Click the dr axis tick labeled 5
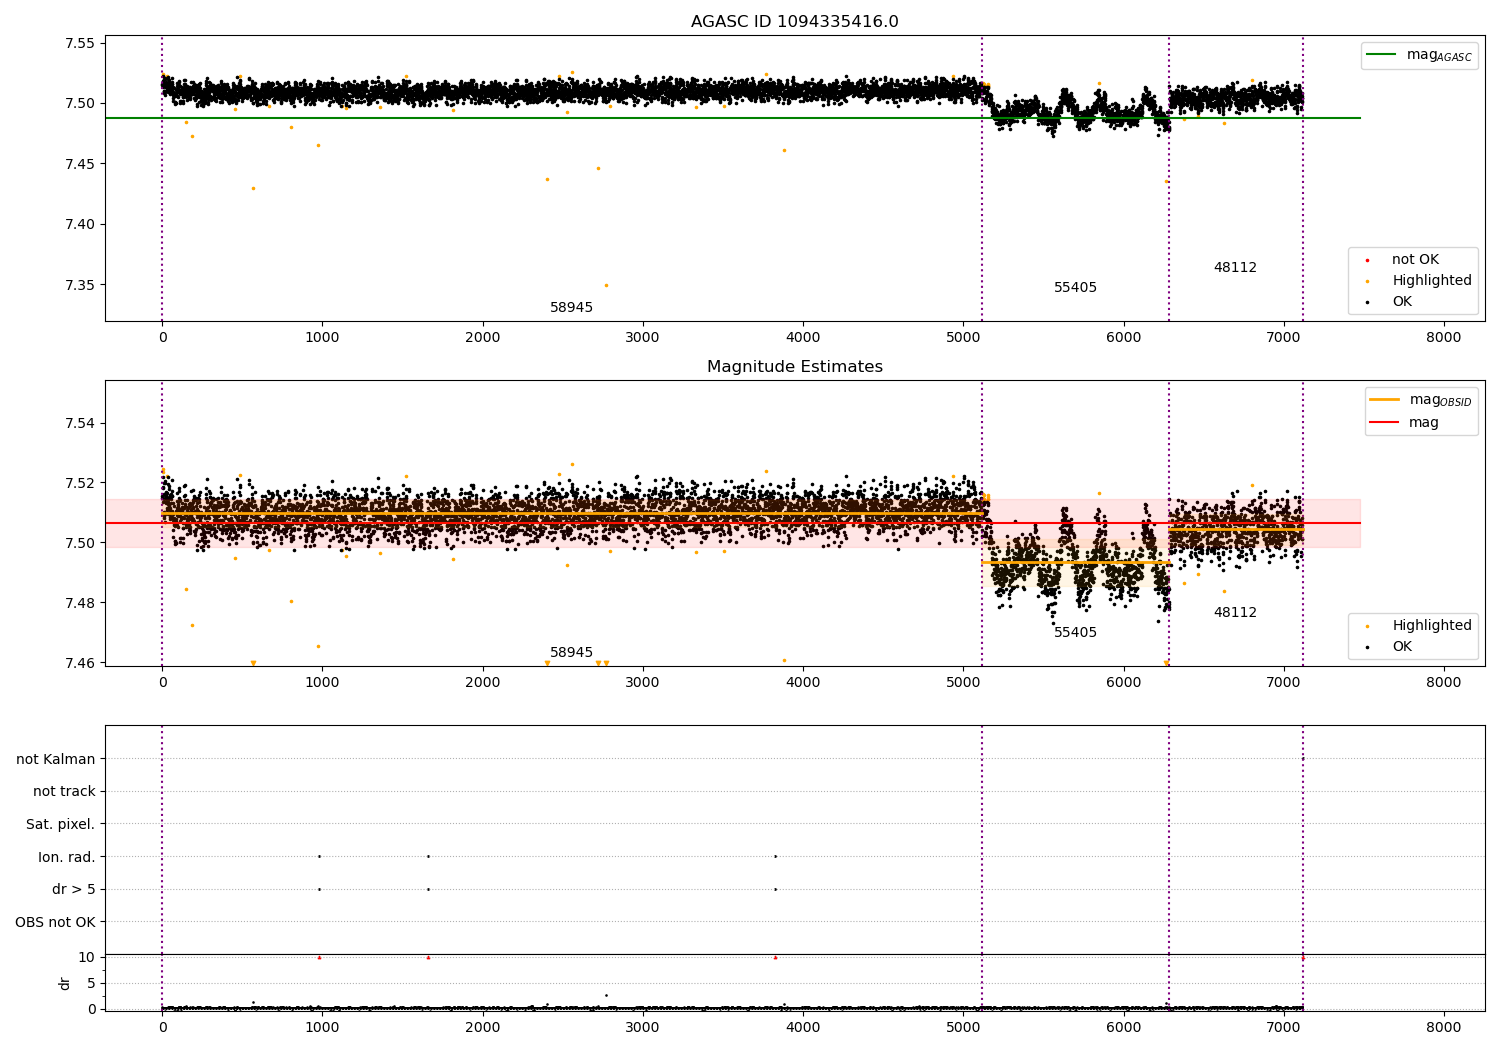This screenshot has height=1050, width=1500. 91,983
